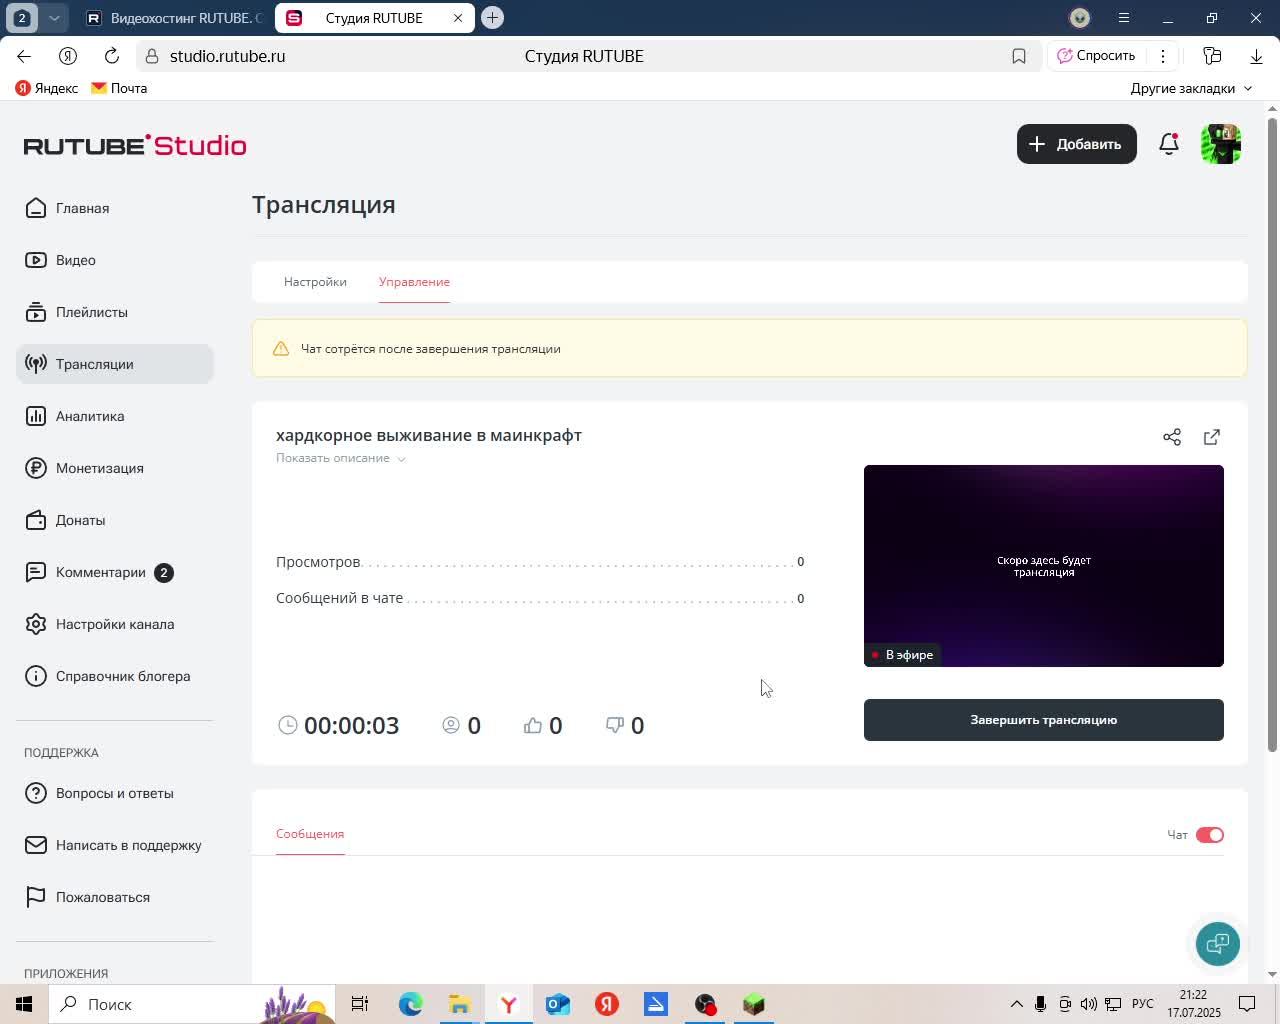Open stream in new window icon
This screenshot has width=1280, height=1024.
pos(1212,437)
